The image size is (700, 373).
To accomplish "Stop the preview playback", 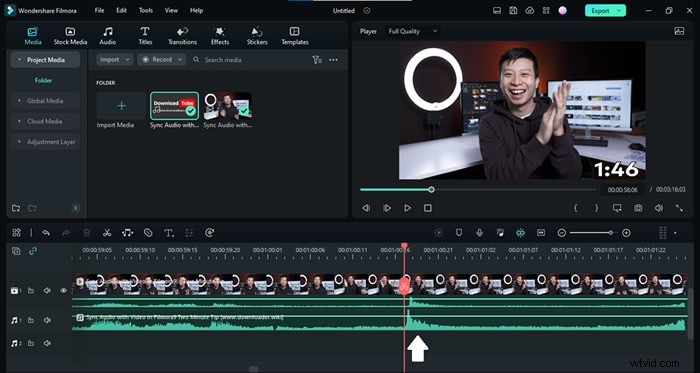I will click(428, 208).
